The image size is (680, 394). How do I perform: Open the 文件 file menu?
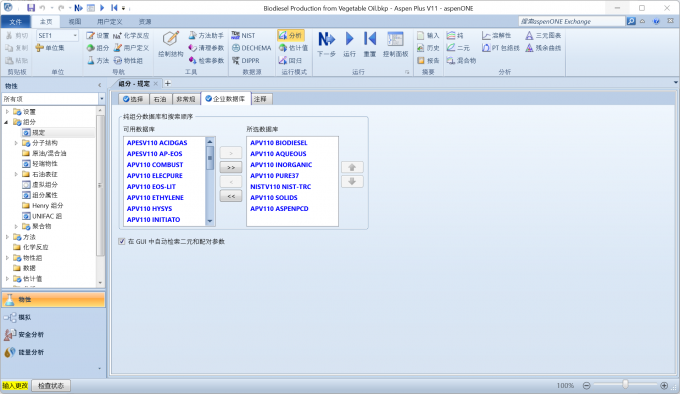[x=15, y=21]
